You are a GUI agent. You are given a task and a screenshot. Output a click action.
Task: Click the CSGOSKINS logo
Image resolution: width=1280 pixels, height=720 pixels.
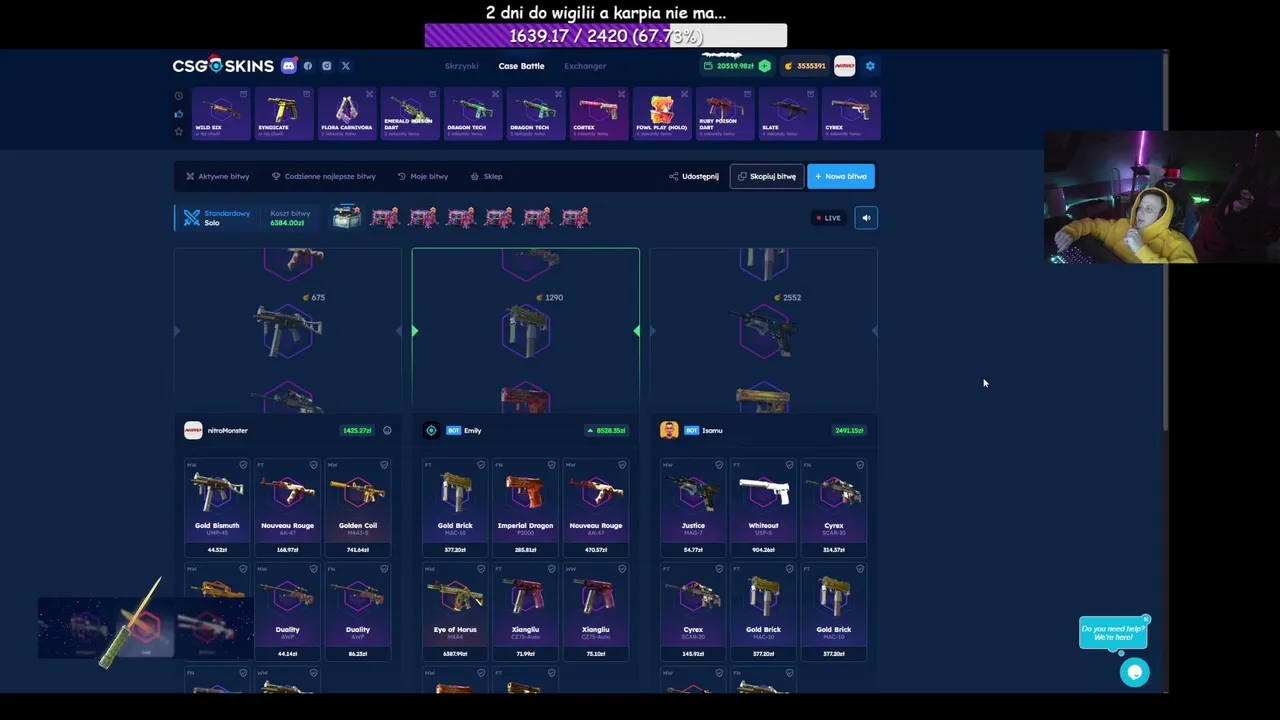click(223, 66)
